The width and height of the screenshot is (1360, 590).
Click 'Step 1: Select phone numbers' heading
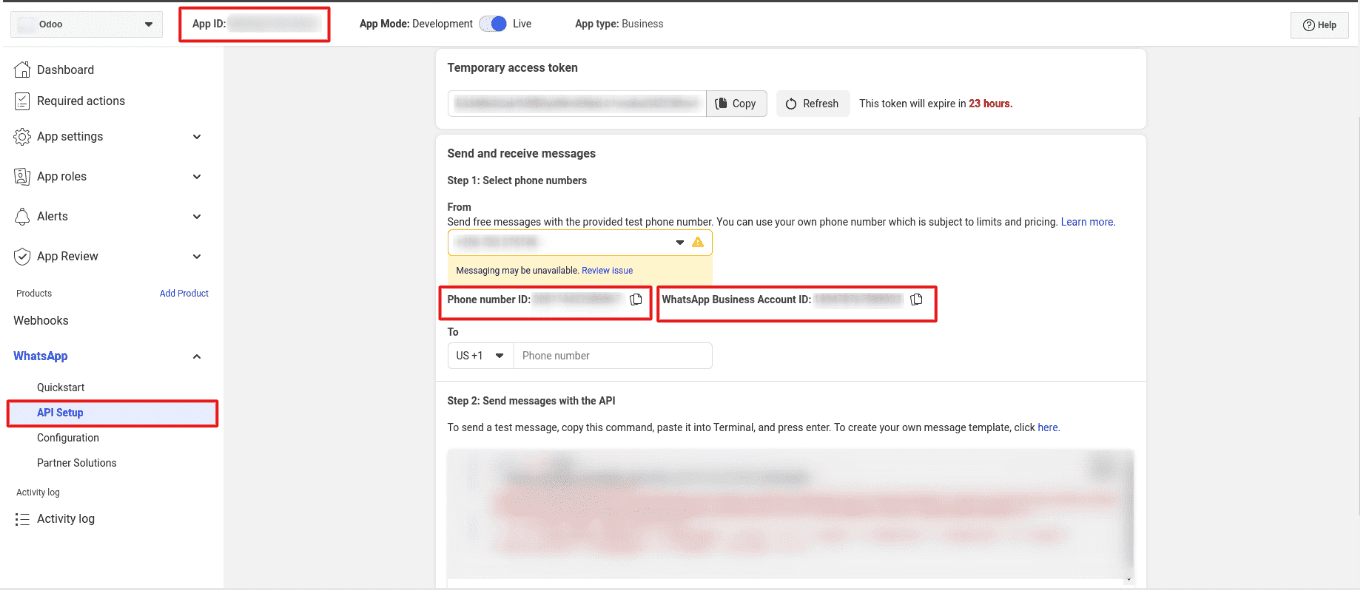517,181
